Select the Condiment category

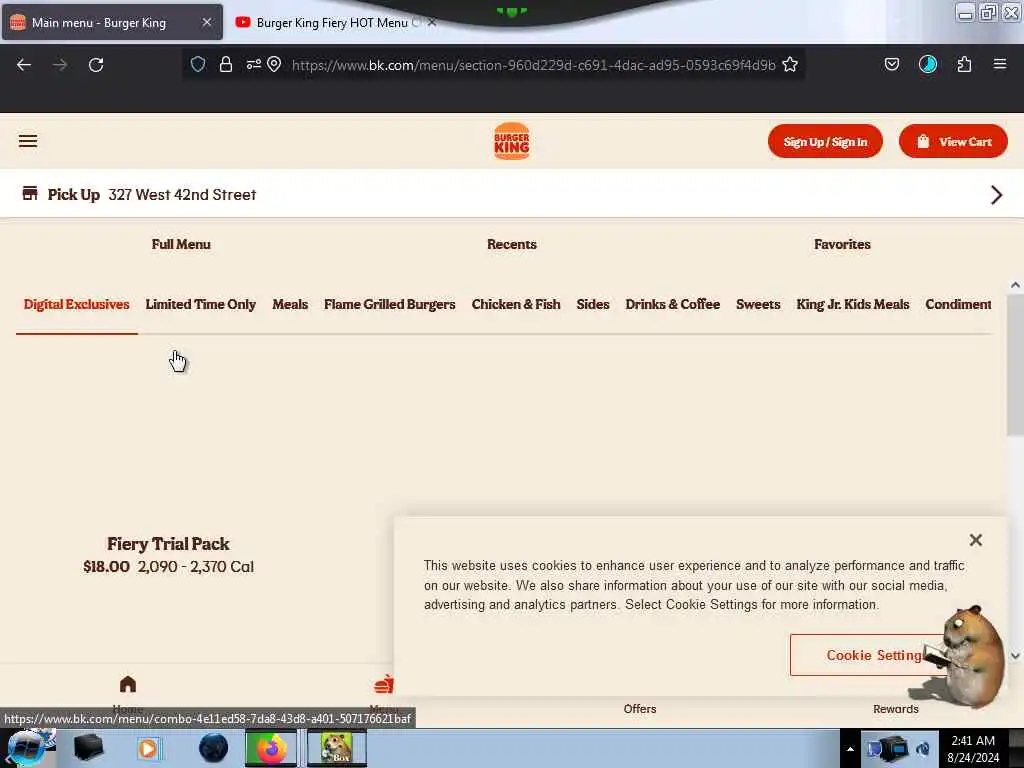pos(958,304)
